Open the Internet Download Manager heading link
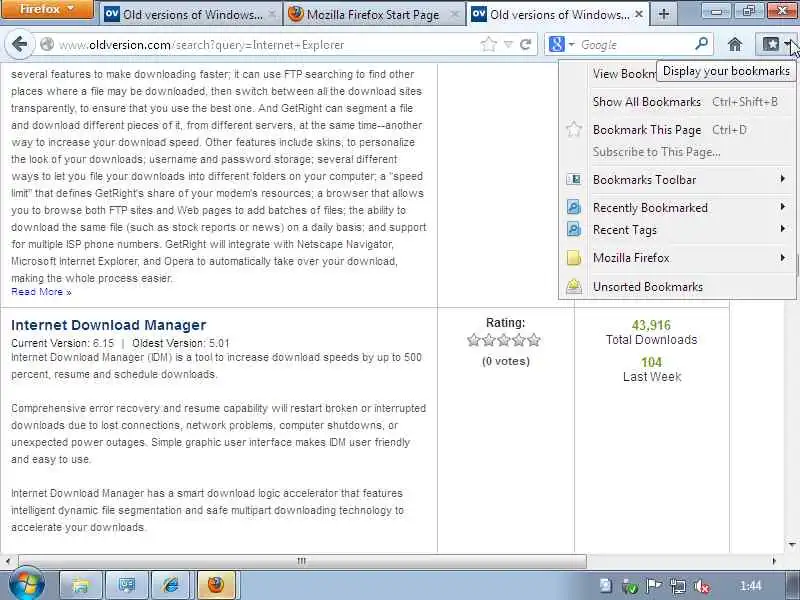The width and height of the screenshot is (800, 600). pos(109,325)
